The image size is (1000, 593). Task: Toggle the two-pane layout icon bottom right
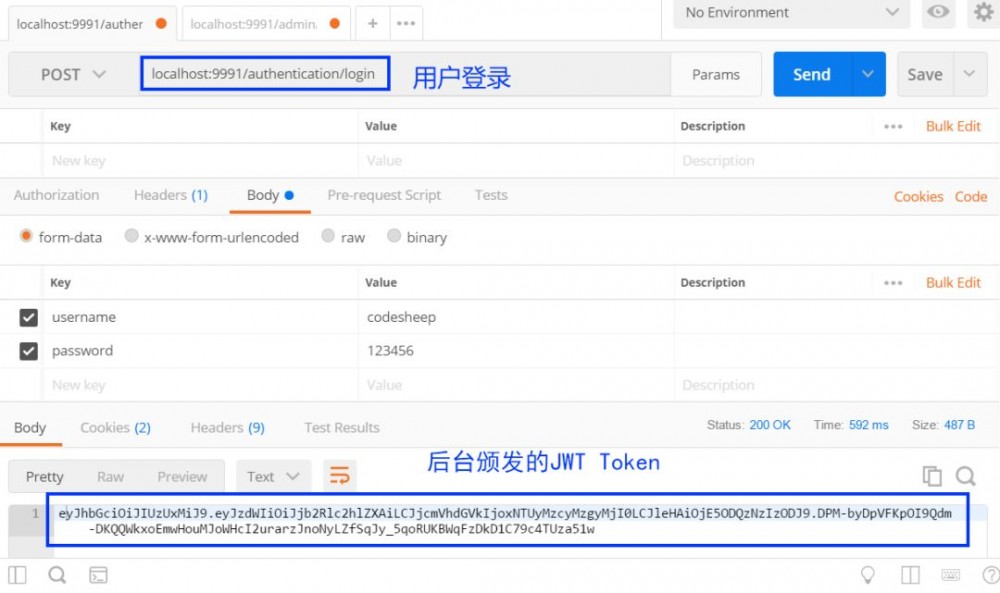coord(910,575)
